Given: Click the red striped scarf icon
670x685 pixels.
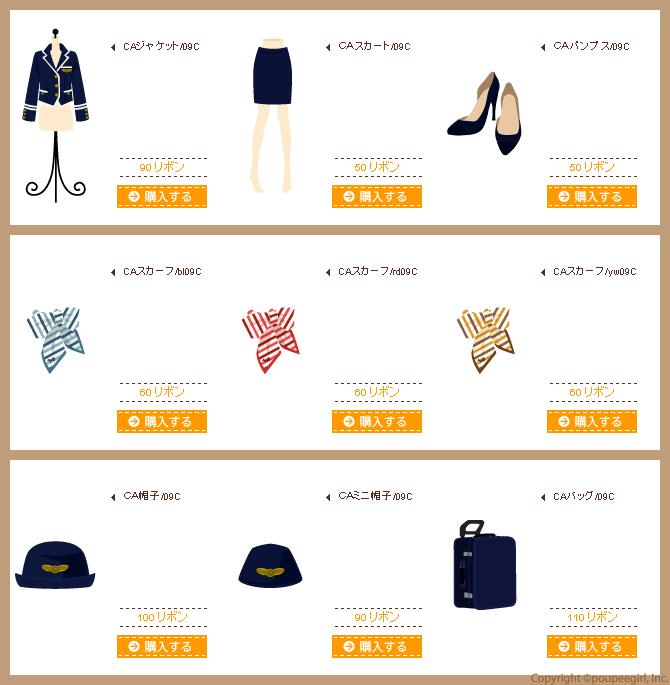Looking at the screenshot, I should [271, 340].
